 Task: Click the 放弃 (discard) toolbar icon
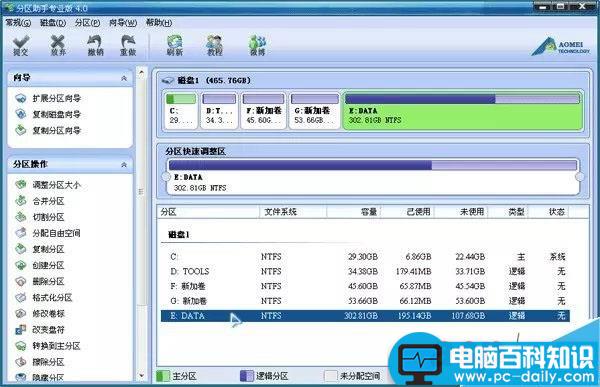coord(58,46)
